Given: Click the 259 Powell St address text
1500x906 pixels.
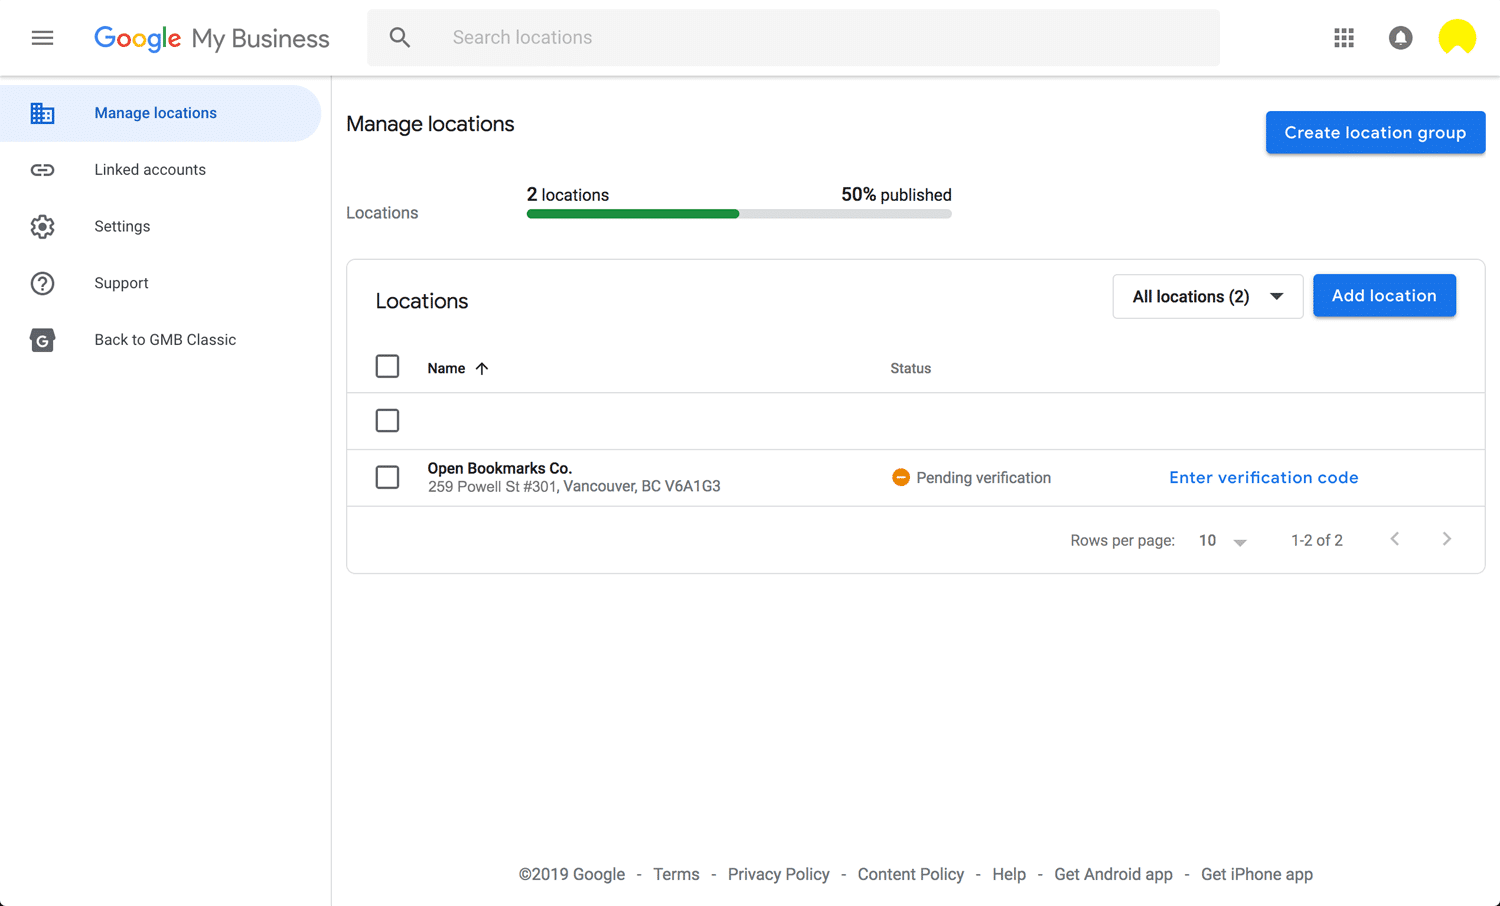Looking at the screenshot, I should [x=574, y=486].
